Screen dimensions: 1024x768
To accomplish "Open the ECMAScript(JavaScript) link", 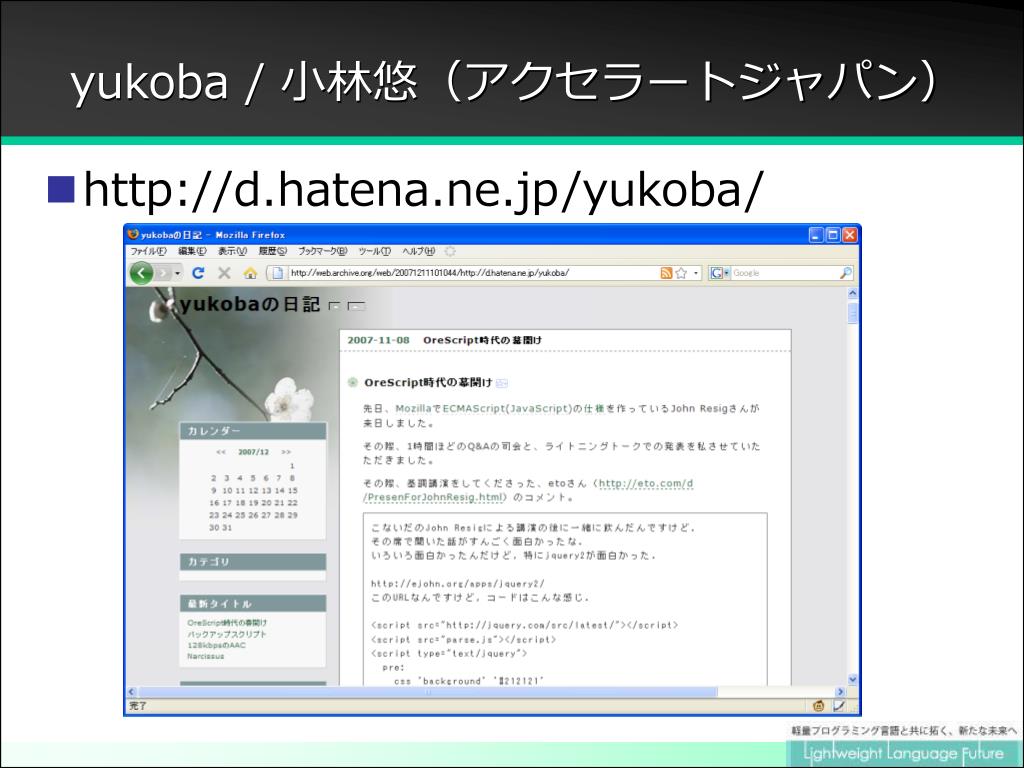I will coord(507,409).
